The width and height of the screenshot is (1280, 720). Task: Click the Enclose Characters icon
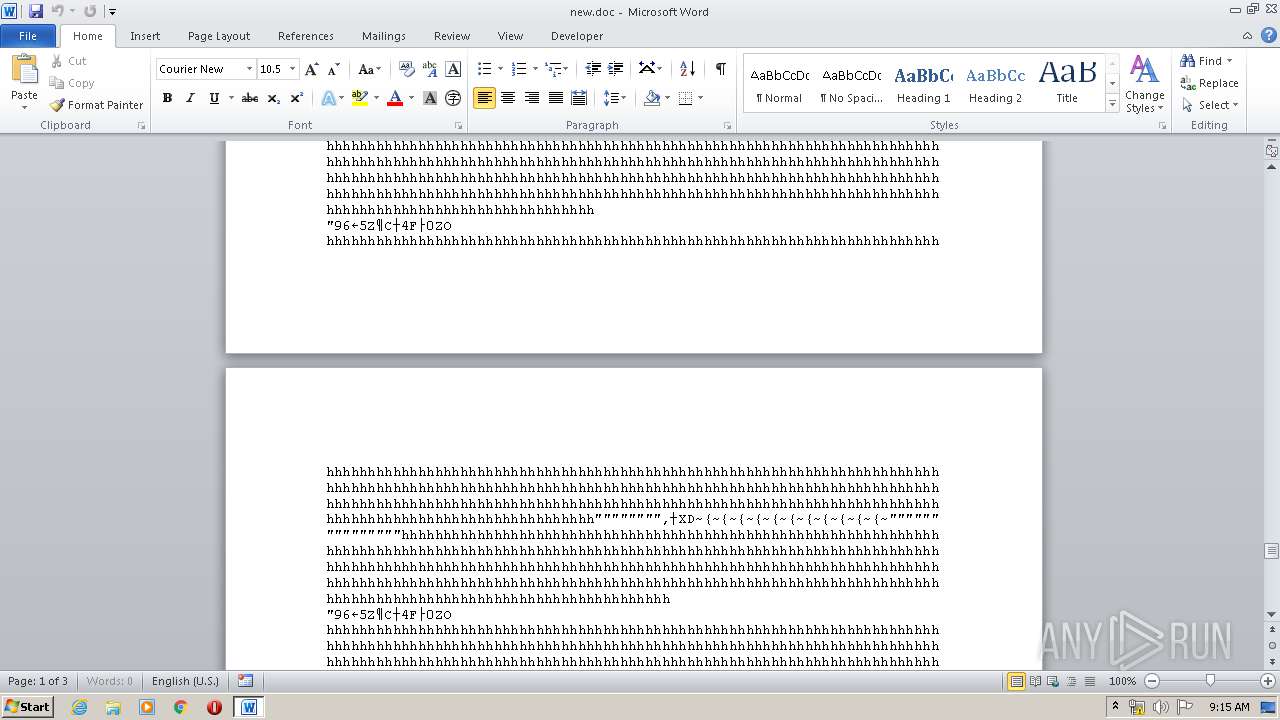pos(453,98)
